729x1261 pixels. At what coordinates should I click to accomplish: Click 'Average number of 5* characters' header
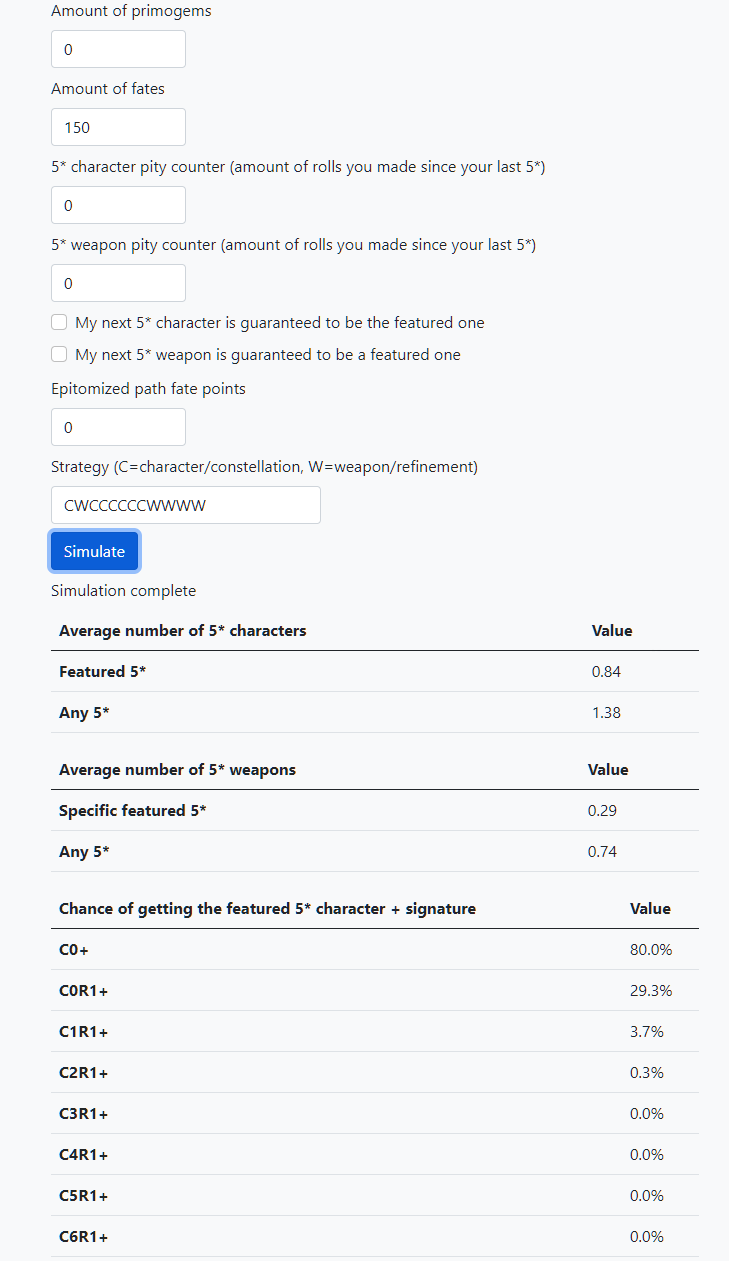(x=182, y=631)
